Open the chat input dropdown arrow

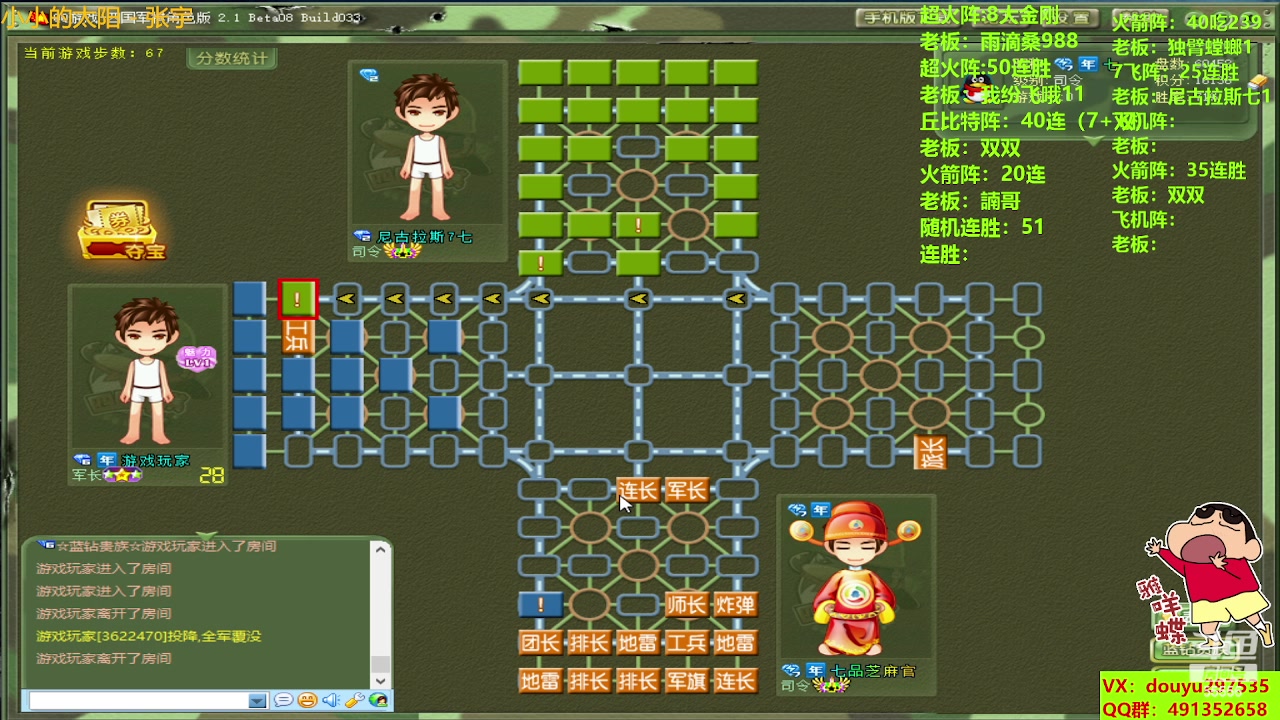258,701
